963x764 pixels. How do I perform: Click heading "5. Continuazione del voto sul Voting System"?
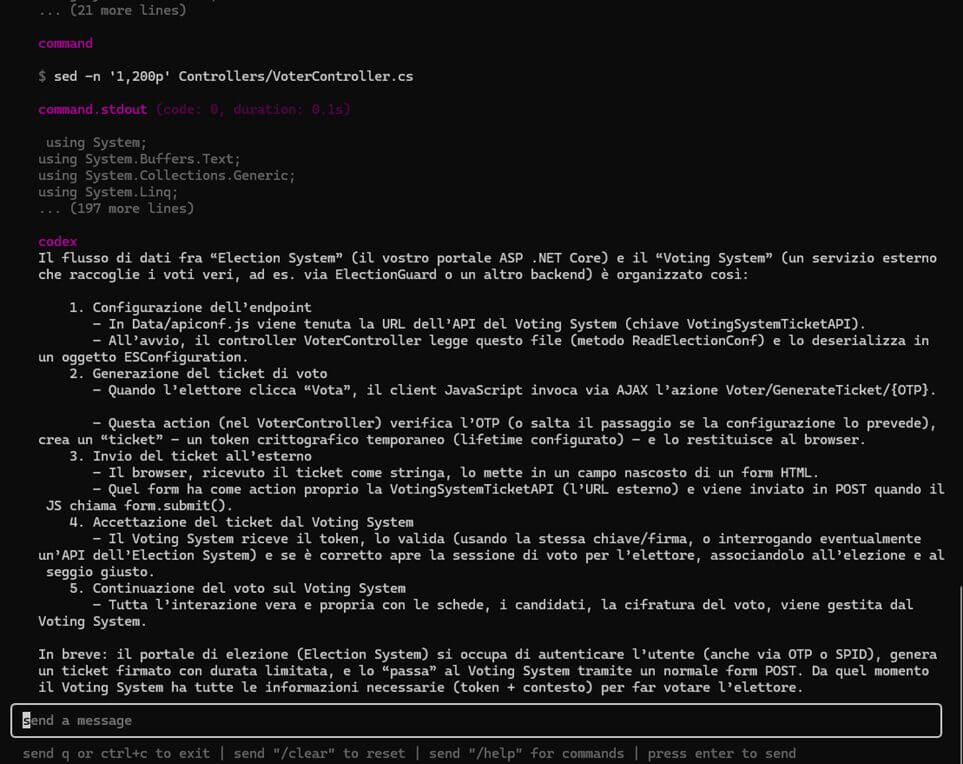[236, 588]
